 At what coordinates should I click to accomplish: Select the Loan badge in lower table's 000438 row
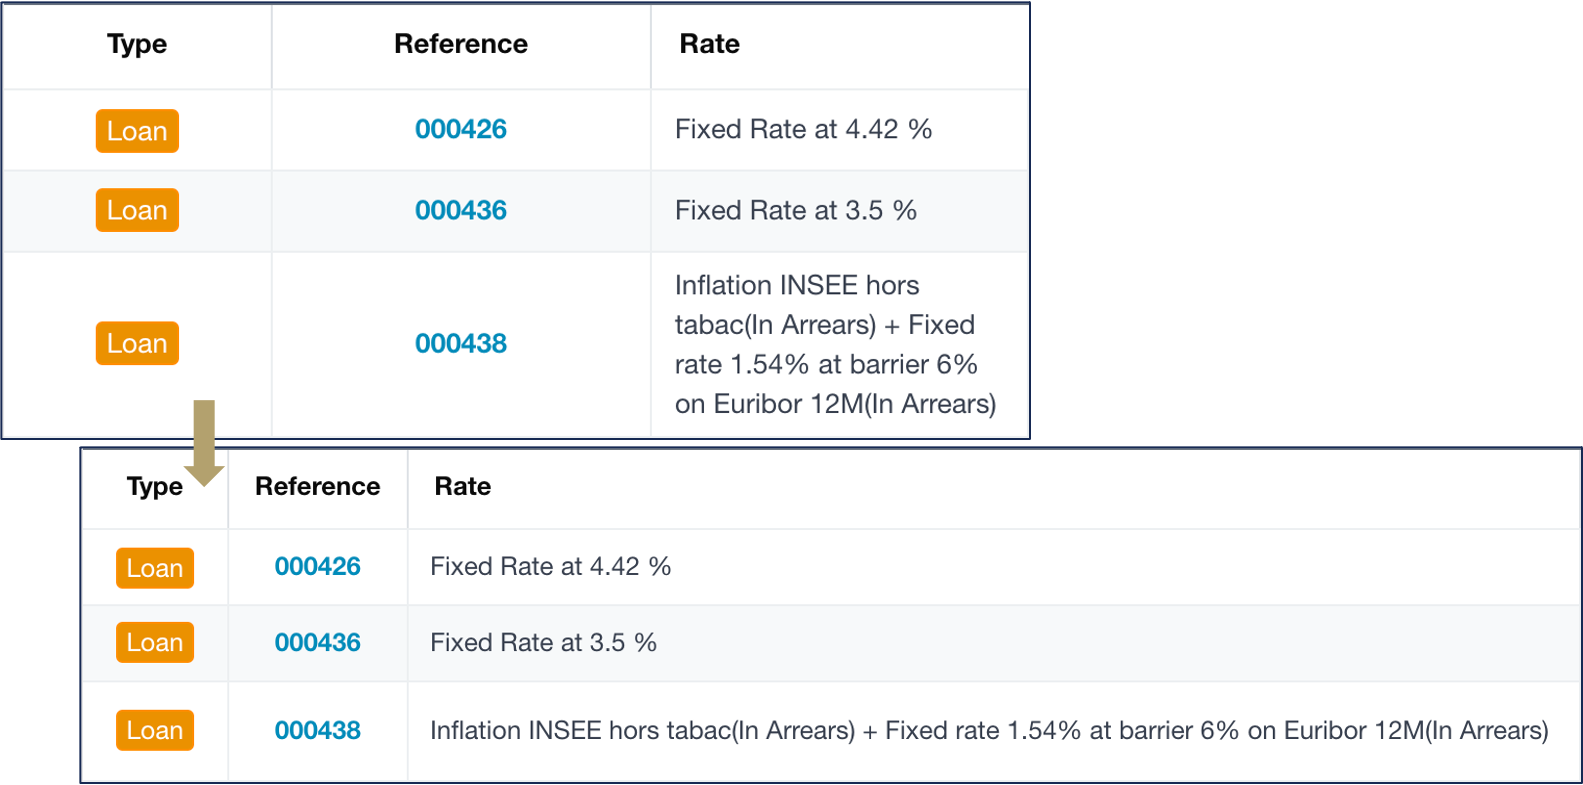click(155, 730)
